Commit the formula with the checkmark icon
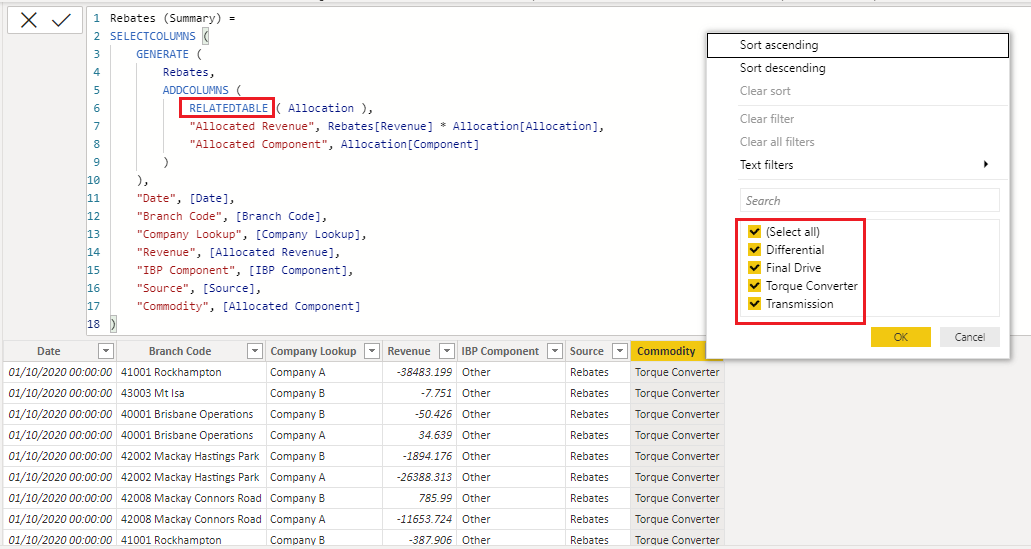 tap(62, 20)
